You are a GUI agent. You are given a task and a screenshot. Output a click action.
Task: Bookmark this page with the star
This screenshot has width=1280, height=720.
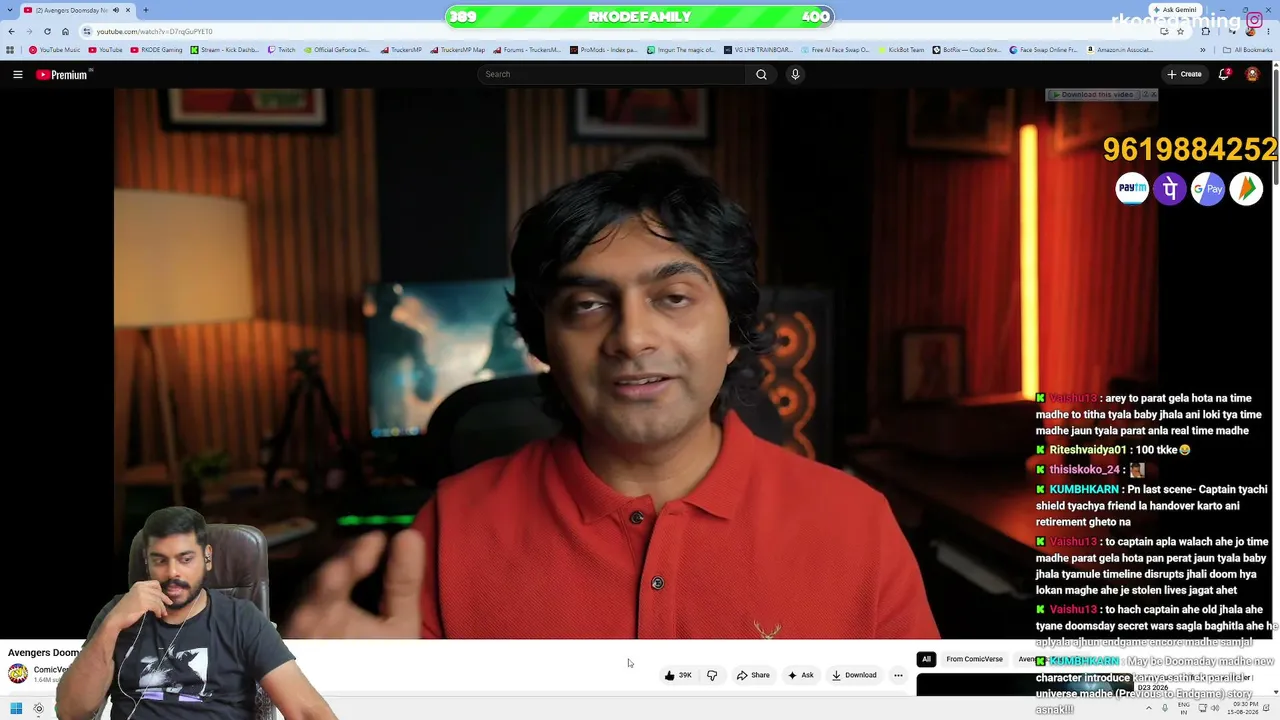click(x=1181, y=31)
